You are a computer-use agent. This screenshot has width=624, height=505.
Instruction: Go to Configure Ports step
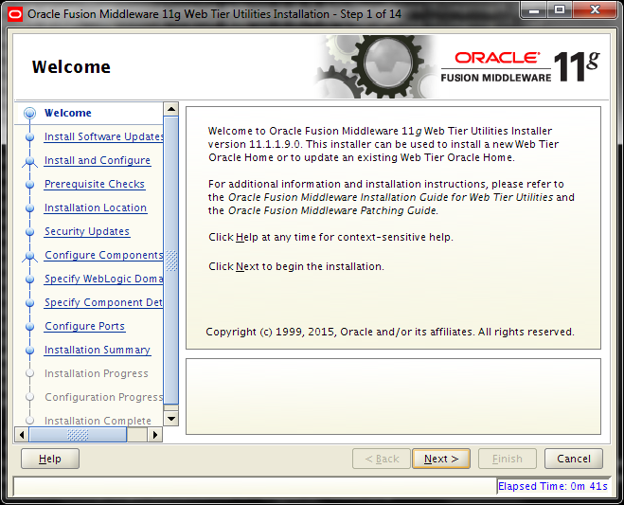pyautogui.click(x=85, y=326)
